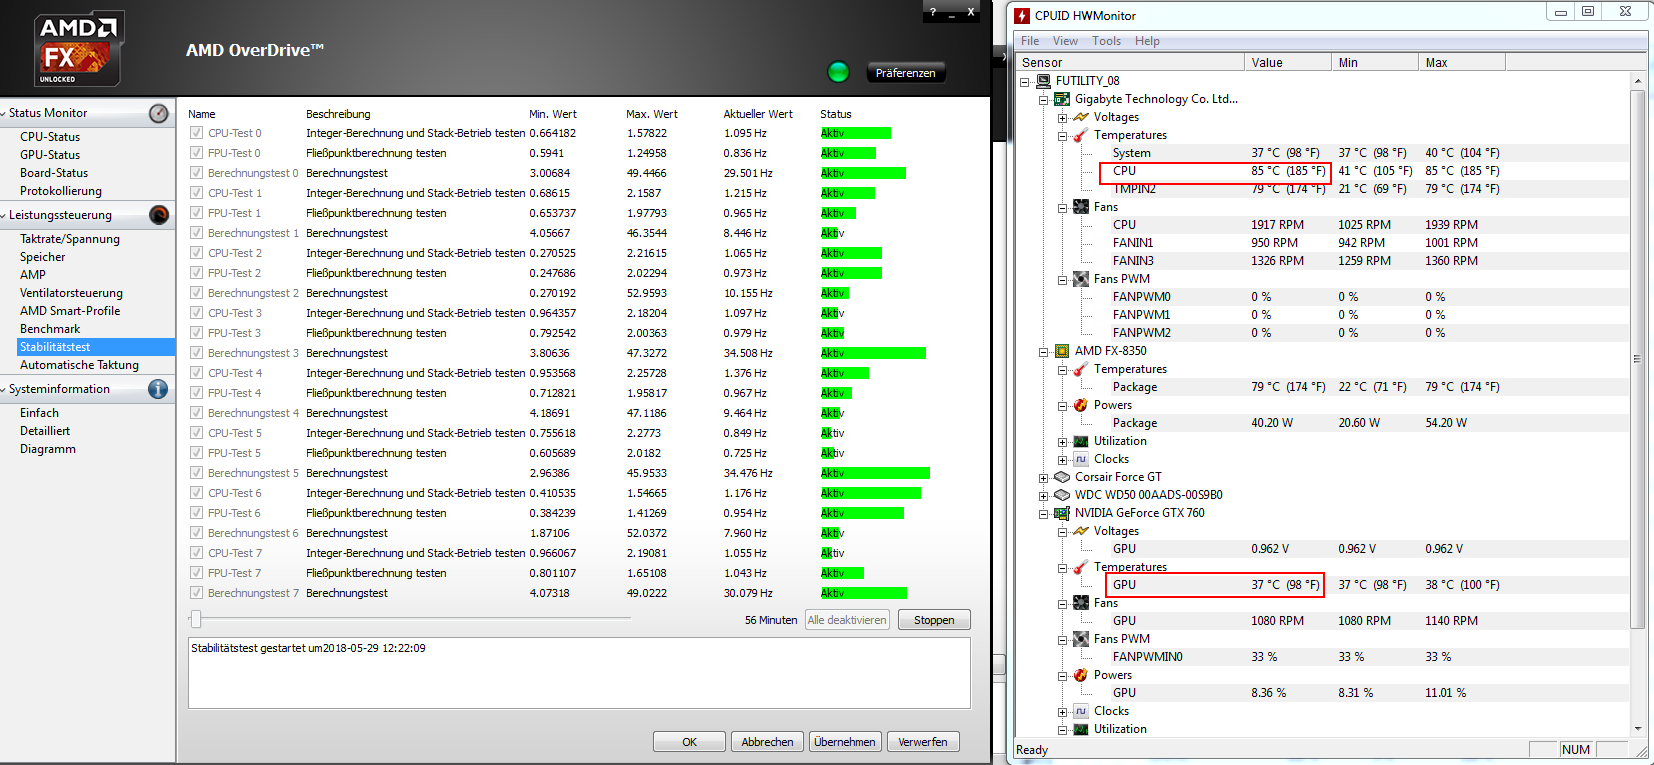Open the File menu in HWMonitor
The image size is (1654, 765).
(x=1030, y=41)
